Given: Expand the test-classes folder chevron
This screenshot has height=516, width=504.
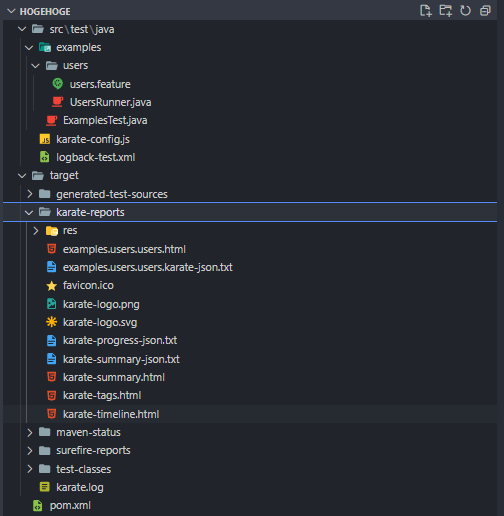Looking at the screenshot, I should (x=30, y=469).
